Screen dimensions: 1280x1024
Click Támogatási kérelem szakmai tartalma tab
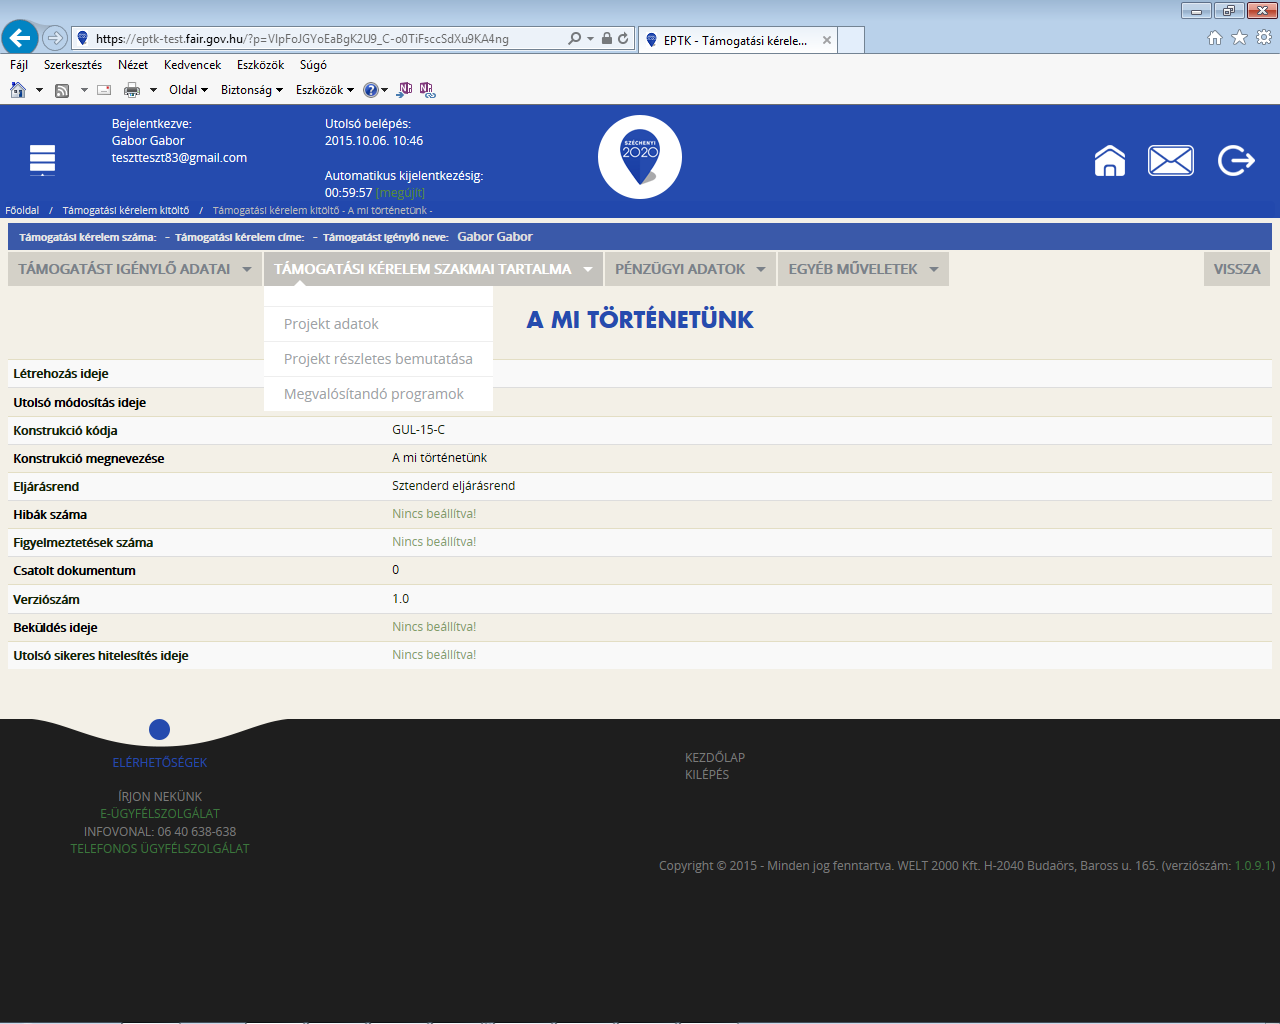click(x=433, y=269)
